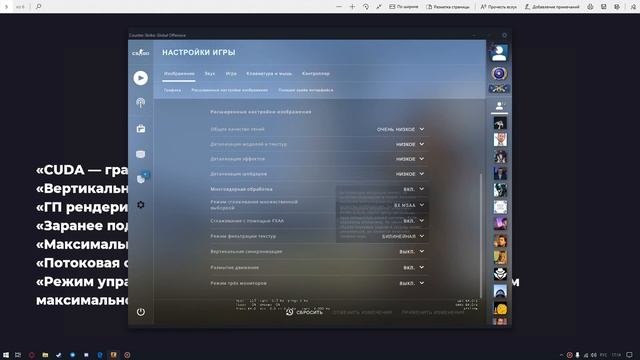Viewport: 640px width, 360px height.
Task: Zoom out with the minus icon
Action: pyautogui.click(x=339, y=7)
